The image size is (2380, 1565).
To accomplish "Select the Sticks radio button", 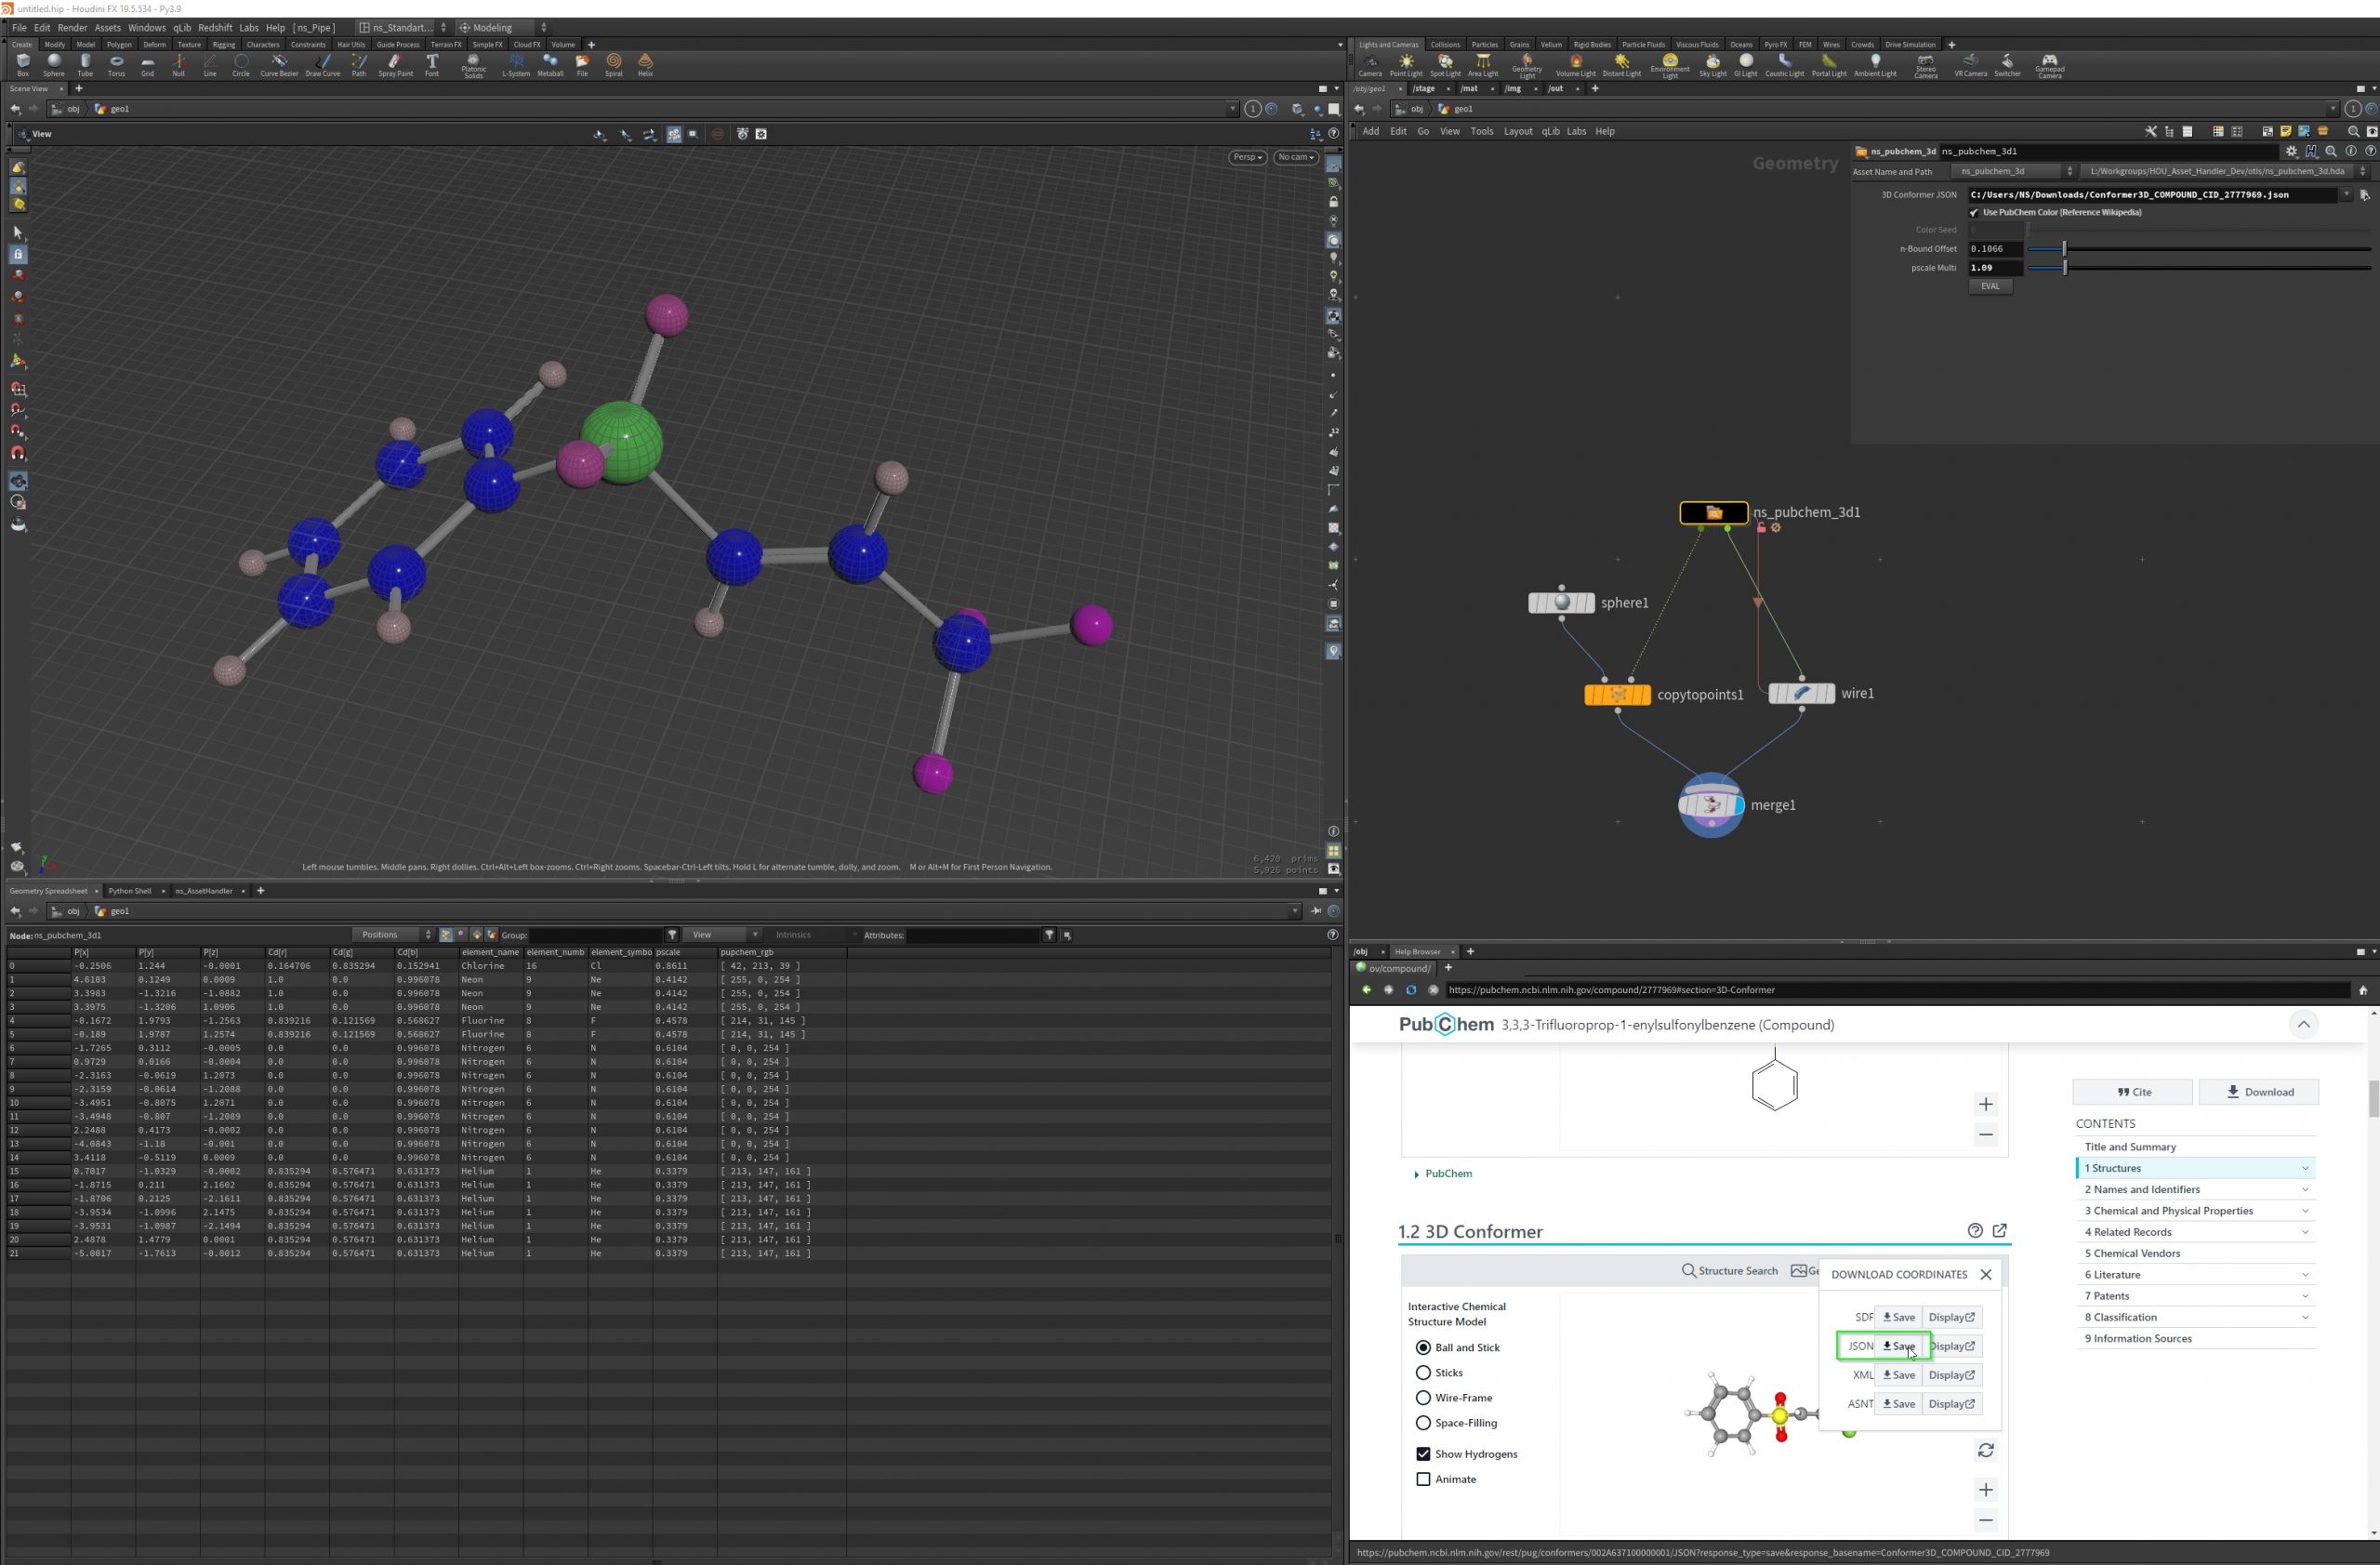I will 1423,1372.
